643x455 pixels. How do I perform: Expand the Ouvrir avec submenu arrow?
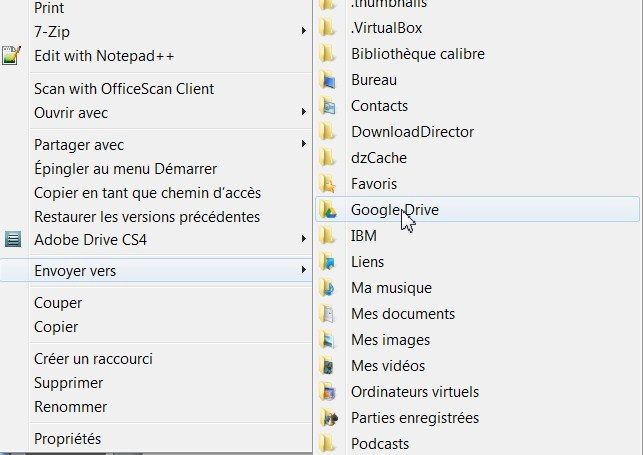[x=303, y=111]
